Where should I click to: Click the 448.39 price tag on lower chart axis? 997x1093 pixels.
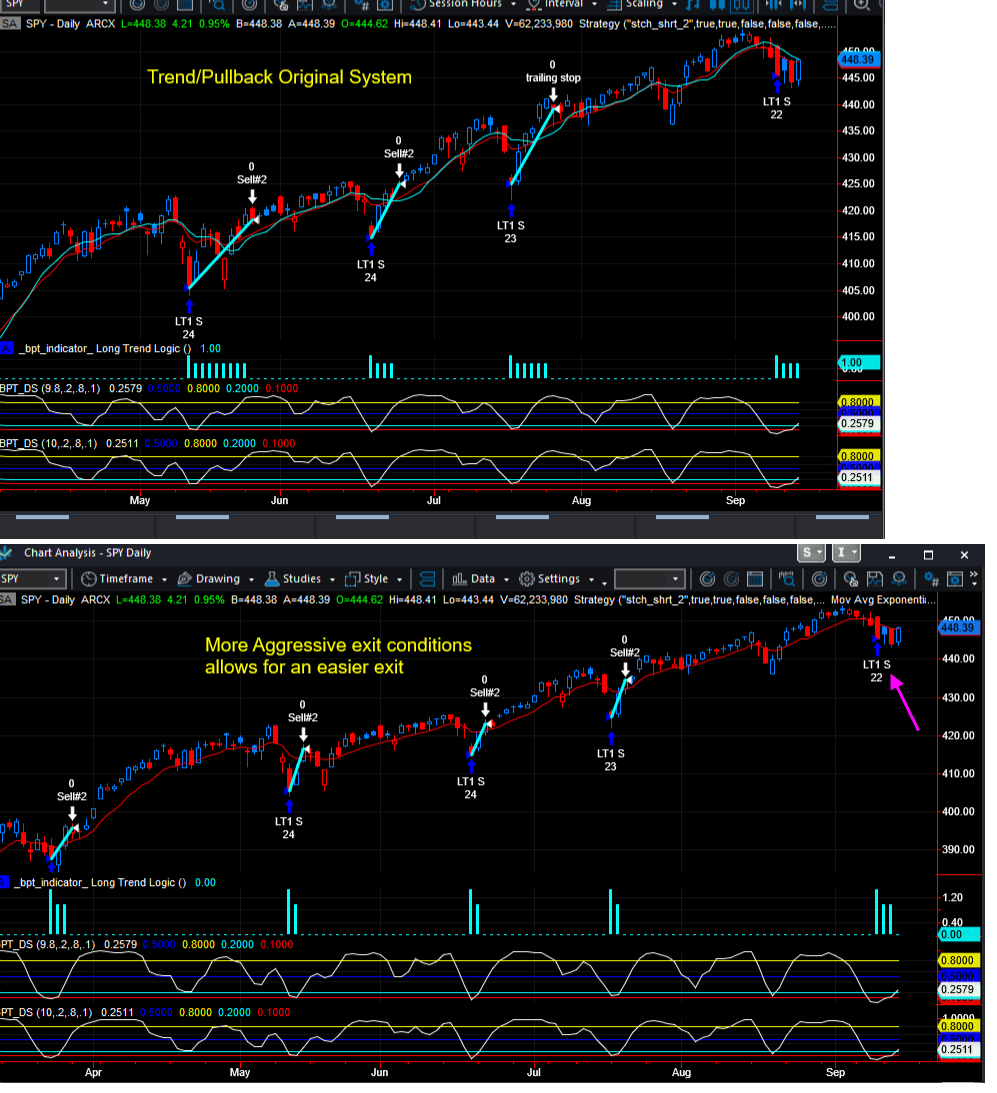click(958, 627)
